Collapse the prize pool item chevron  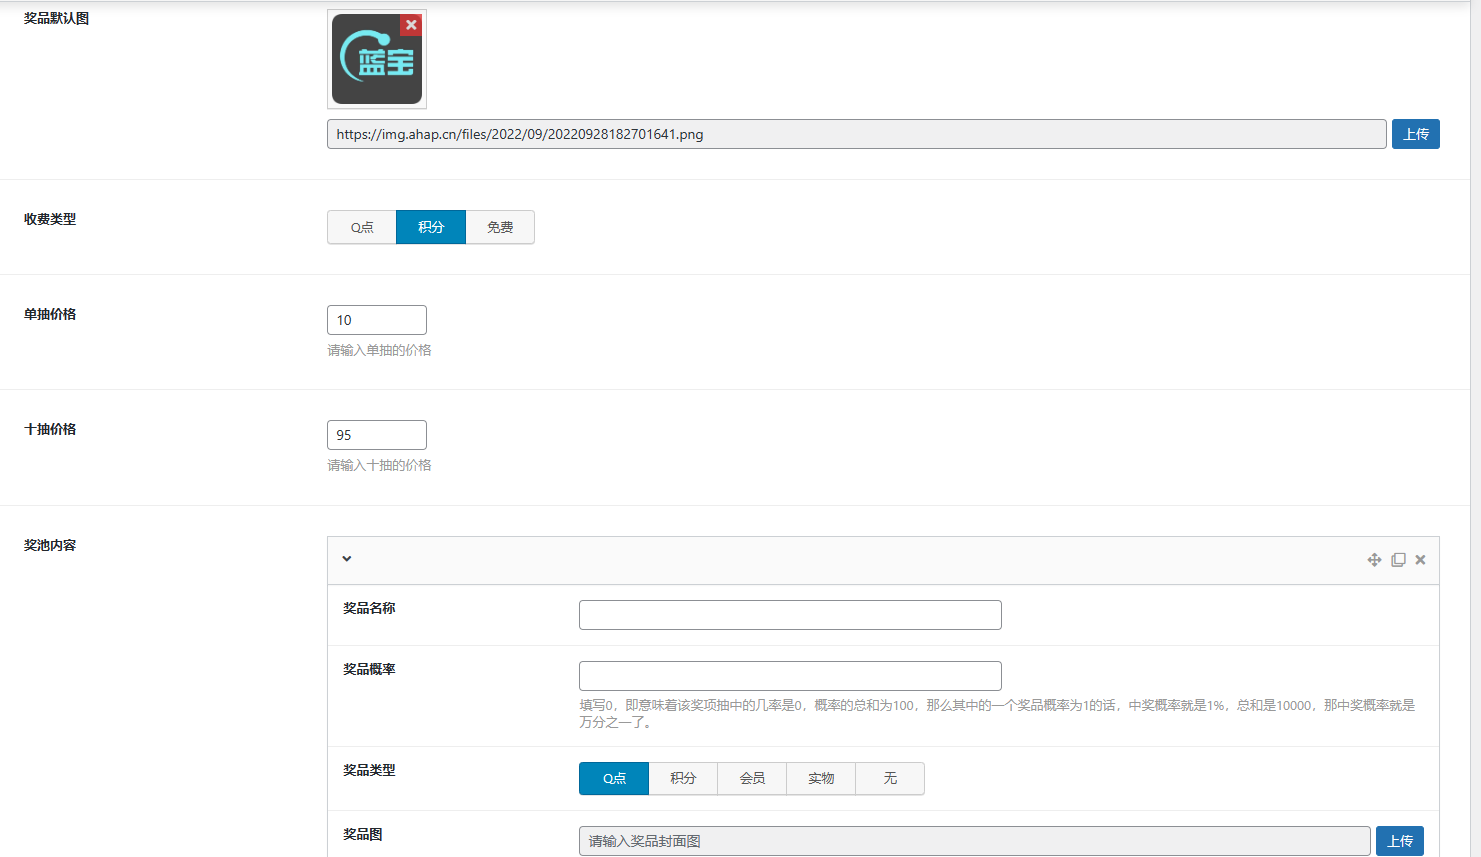347,559
